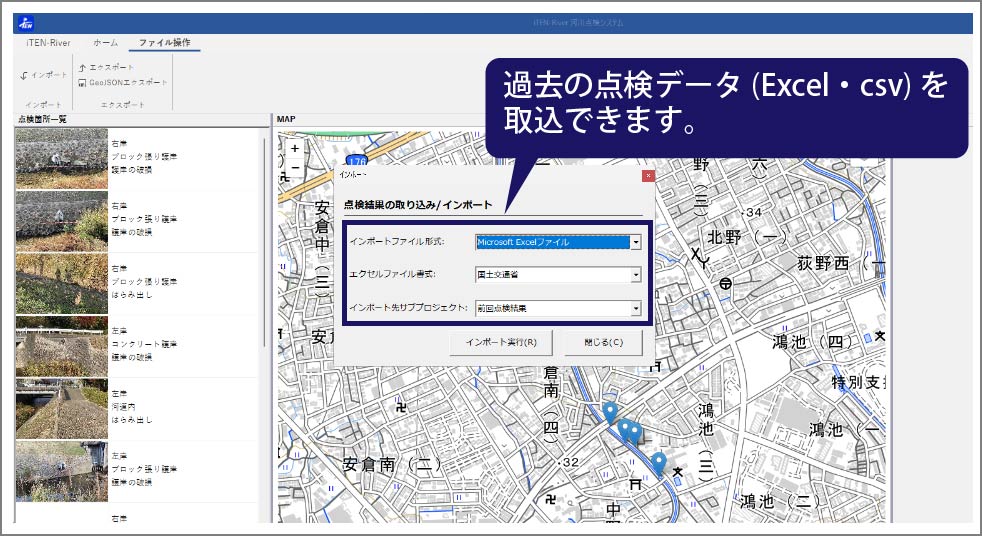
Task: Click the route 176 marker on map
Action: pyautogui.click(x=356, y=160)
